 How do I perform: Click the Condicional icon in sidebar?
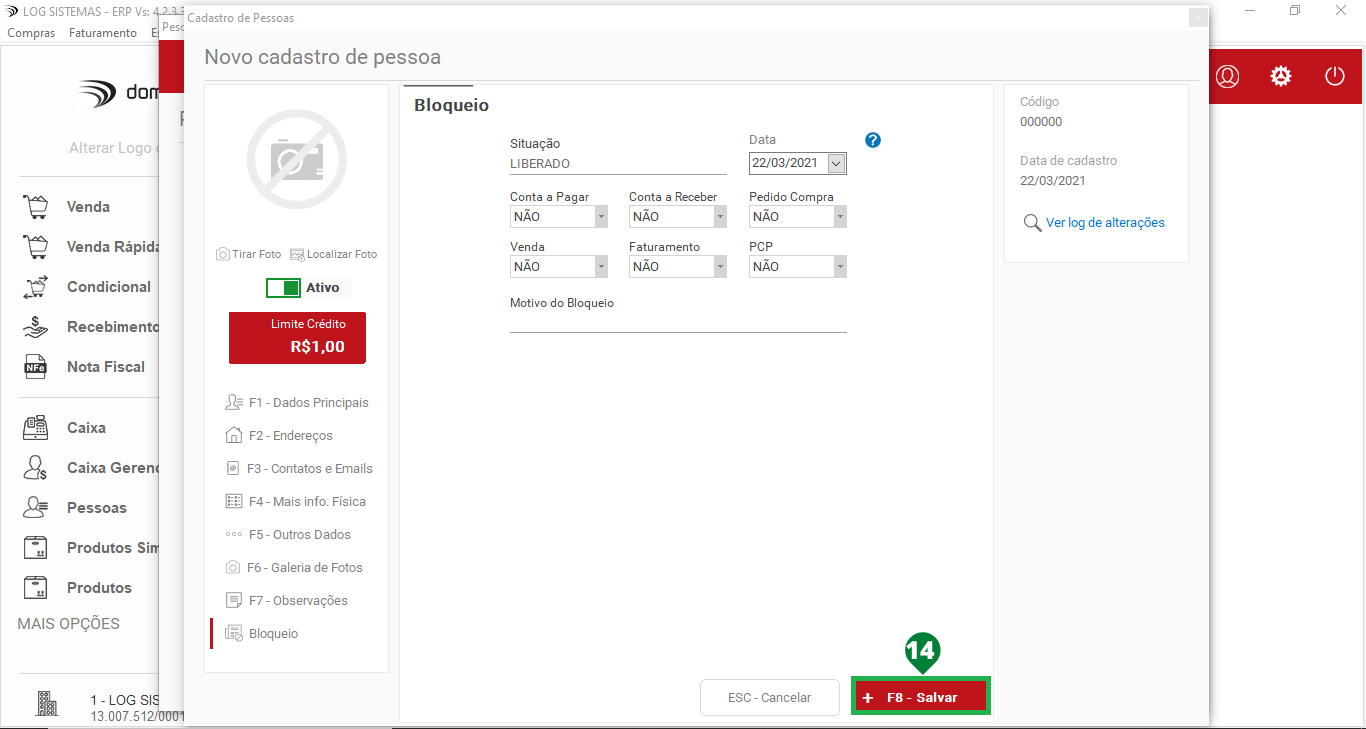point(36,287)
